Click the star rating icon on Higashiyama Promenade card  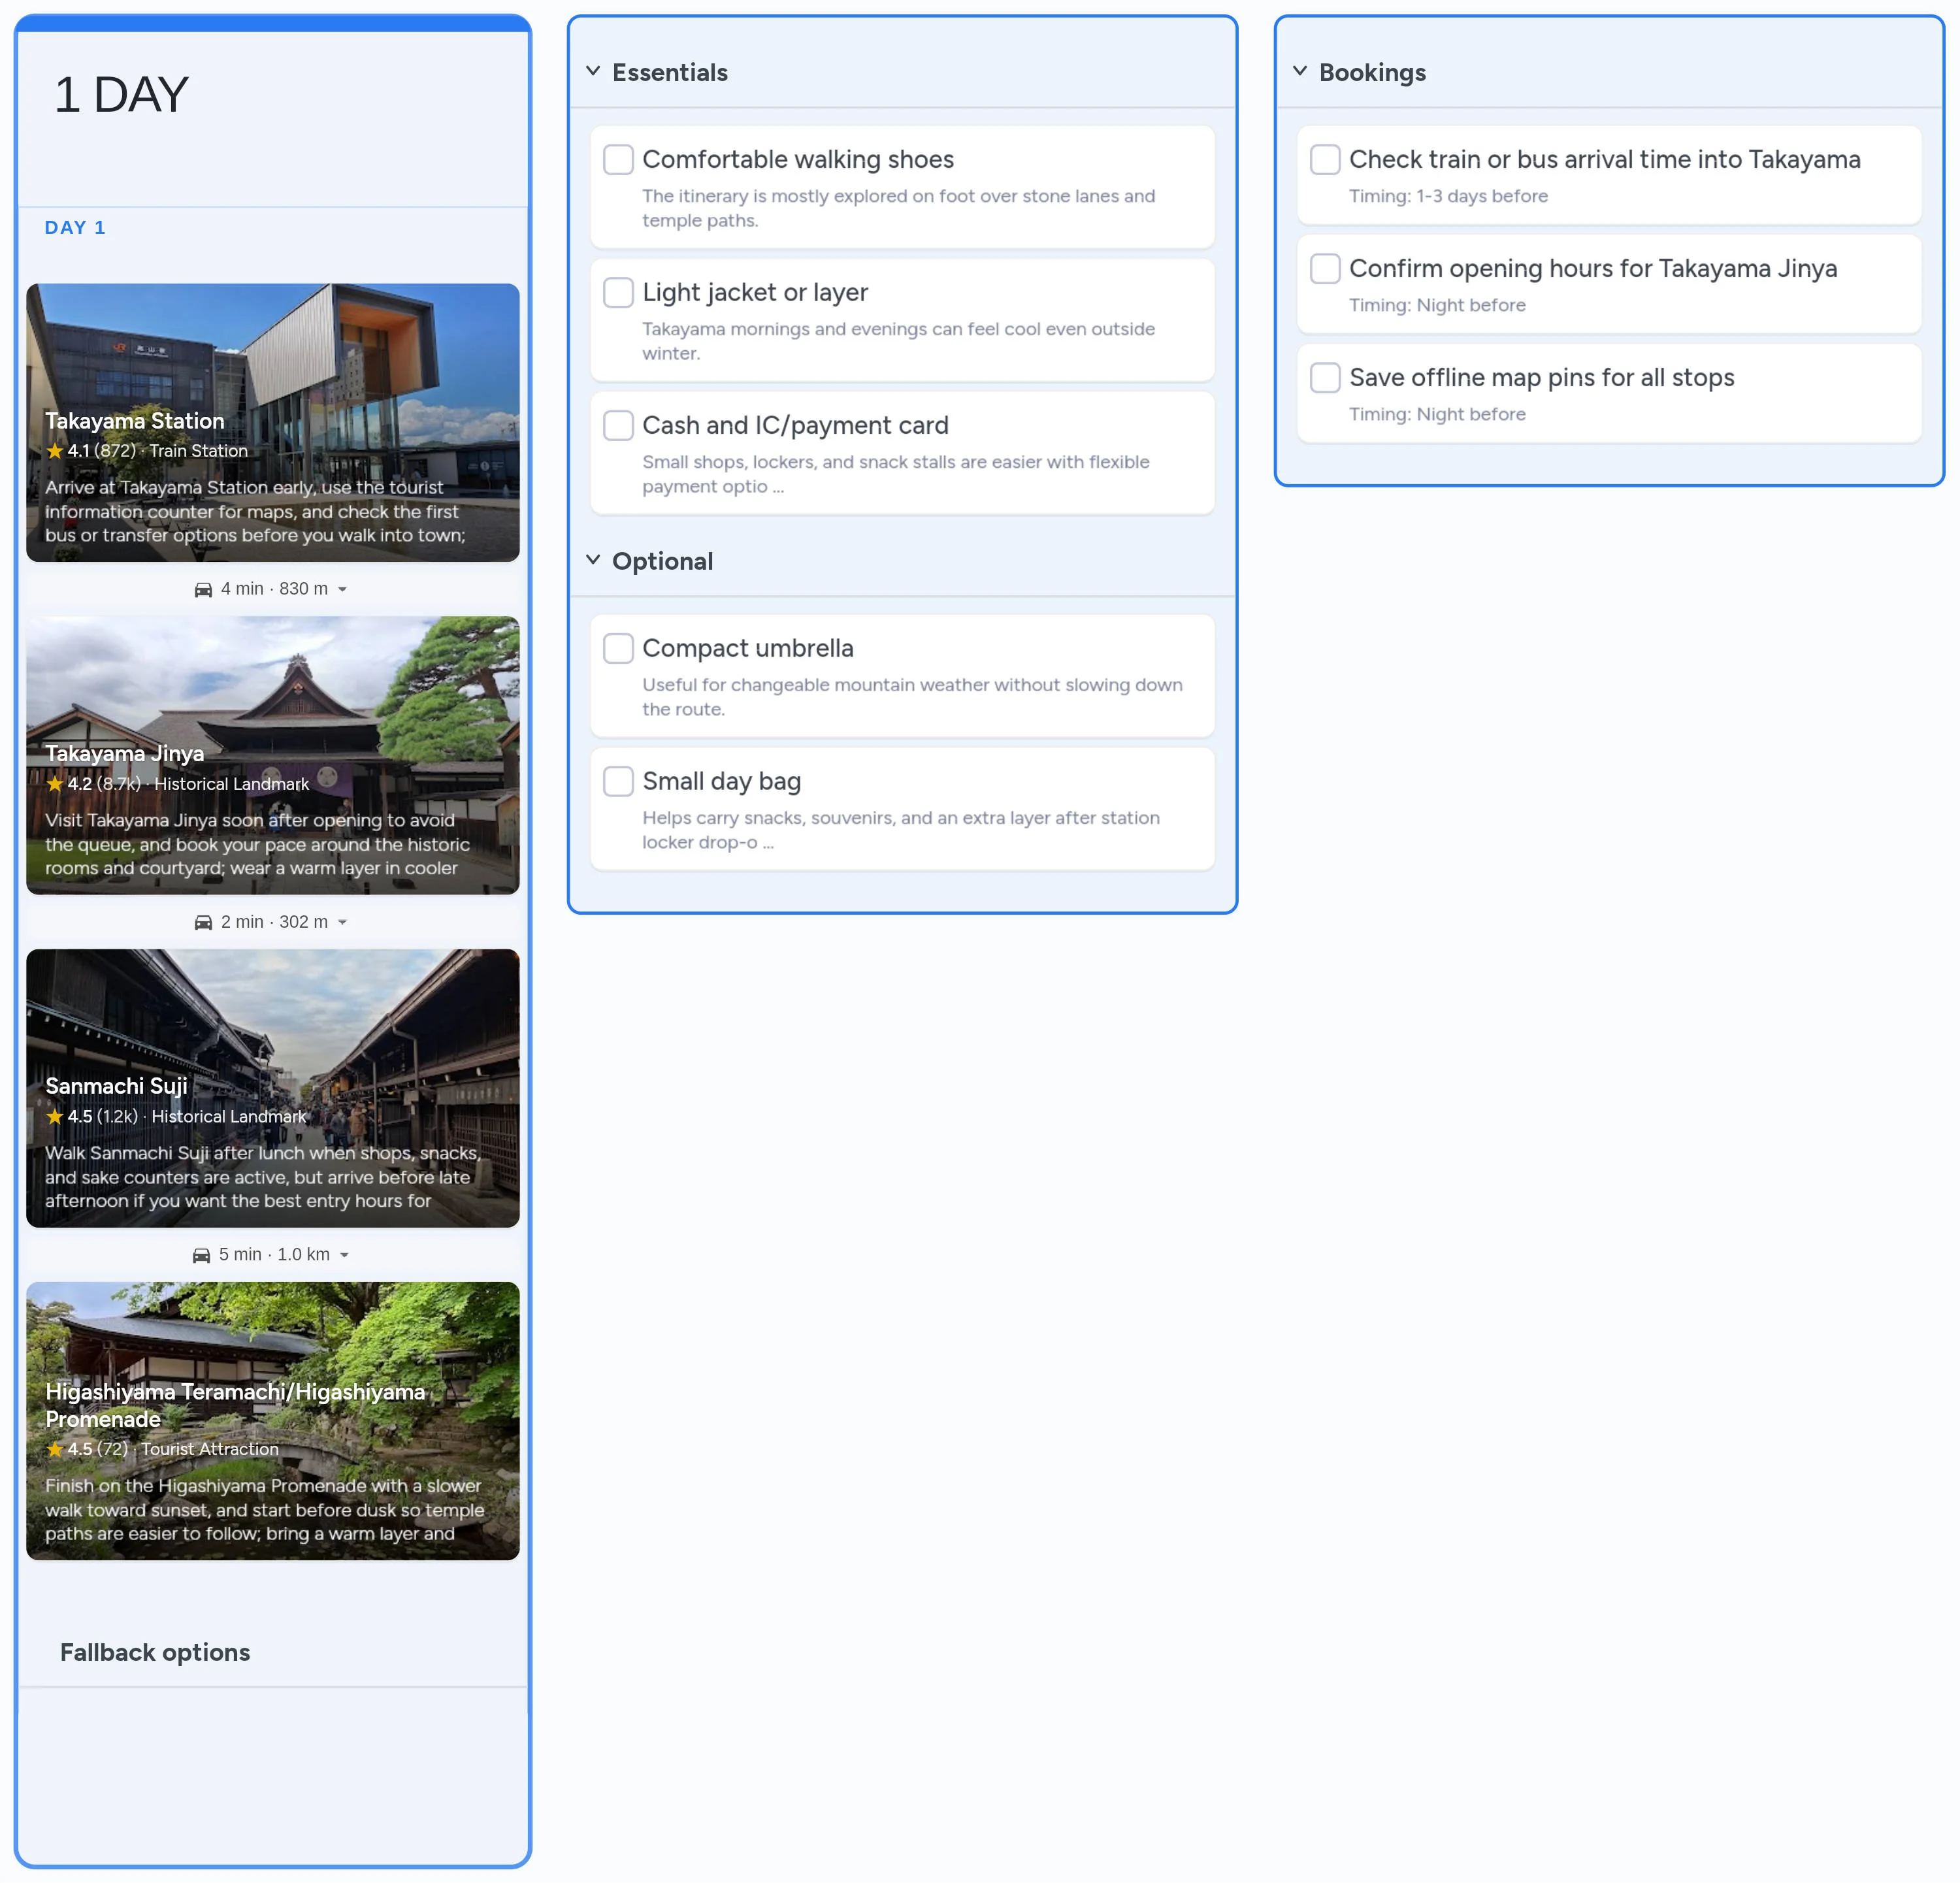55,1449
